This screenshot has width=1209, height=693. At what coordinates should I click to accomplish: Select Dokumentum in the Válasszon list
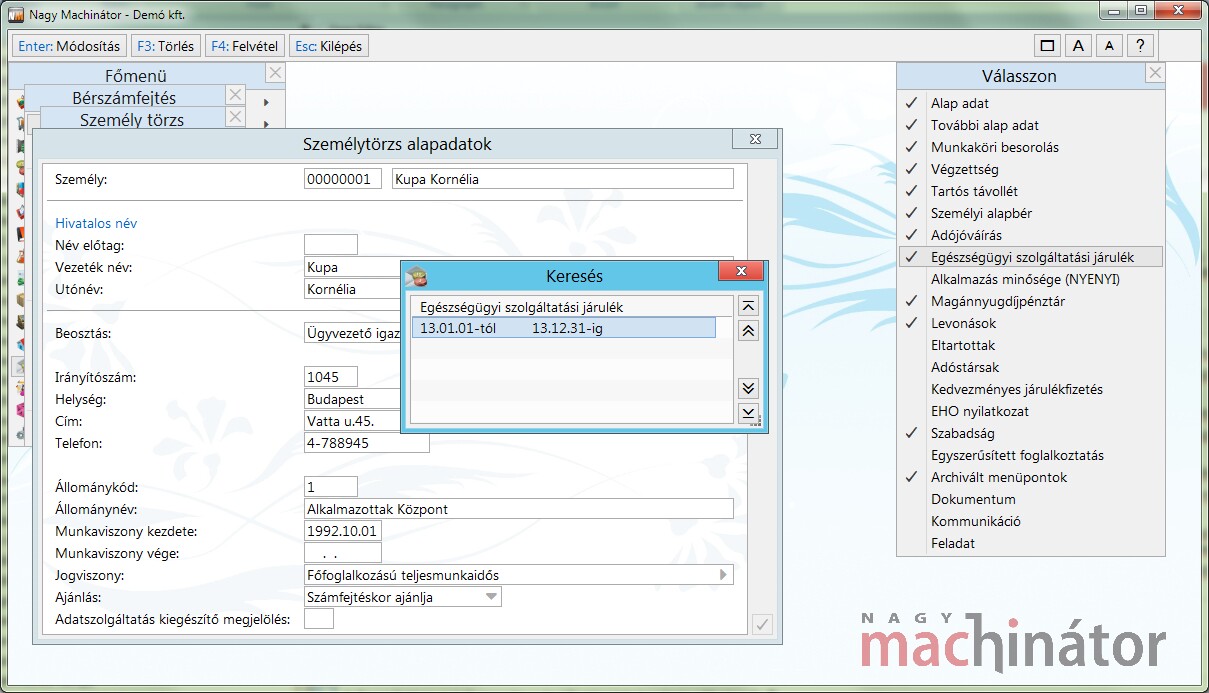(x=1031, y=499)
